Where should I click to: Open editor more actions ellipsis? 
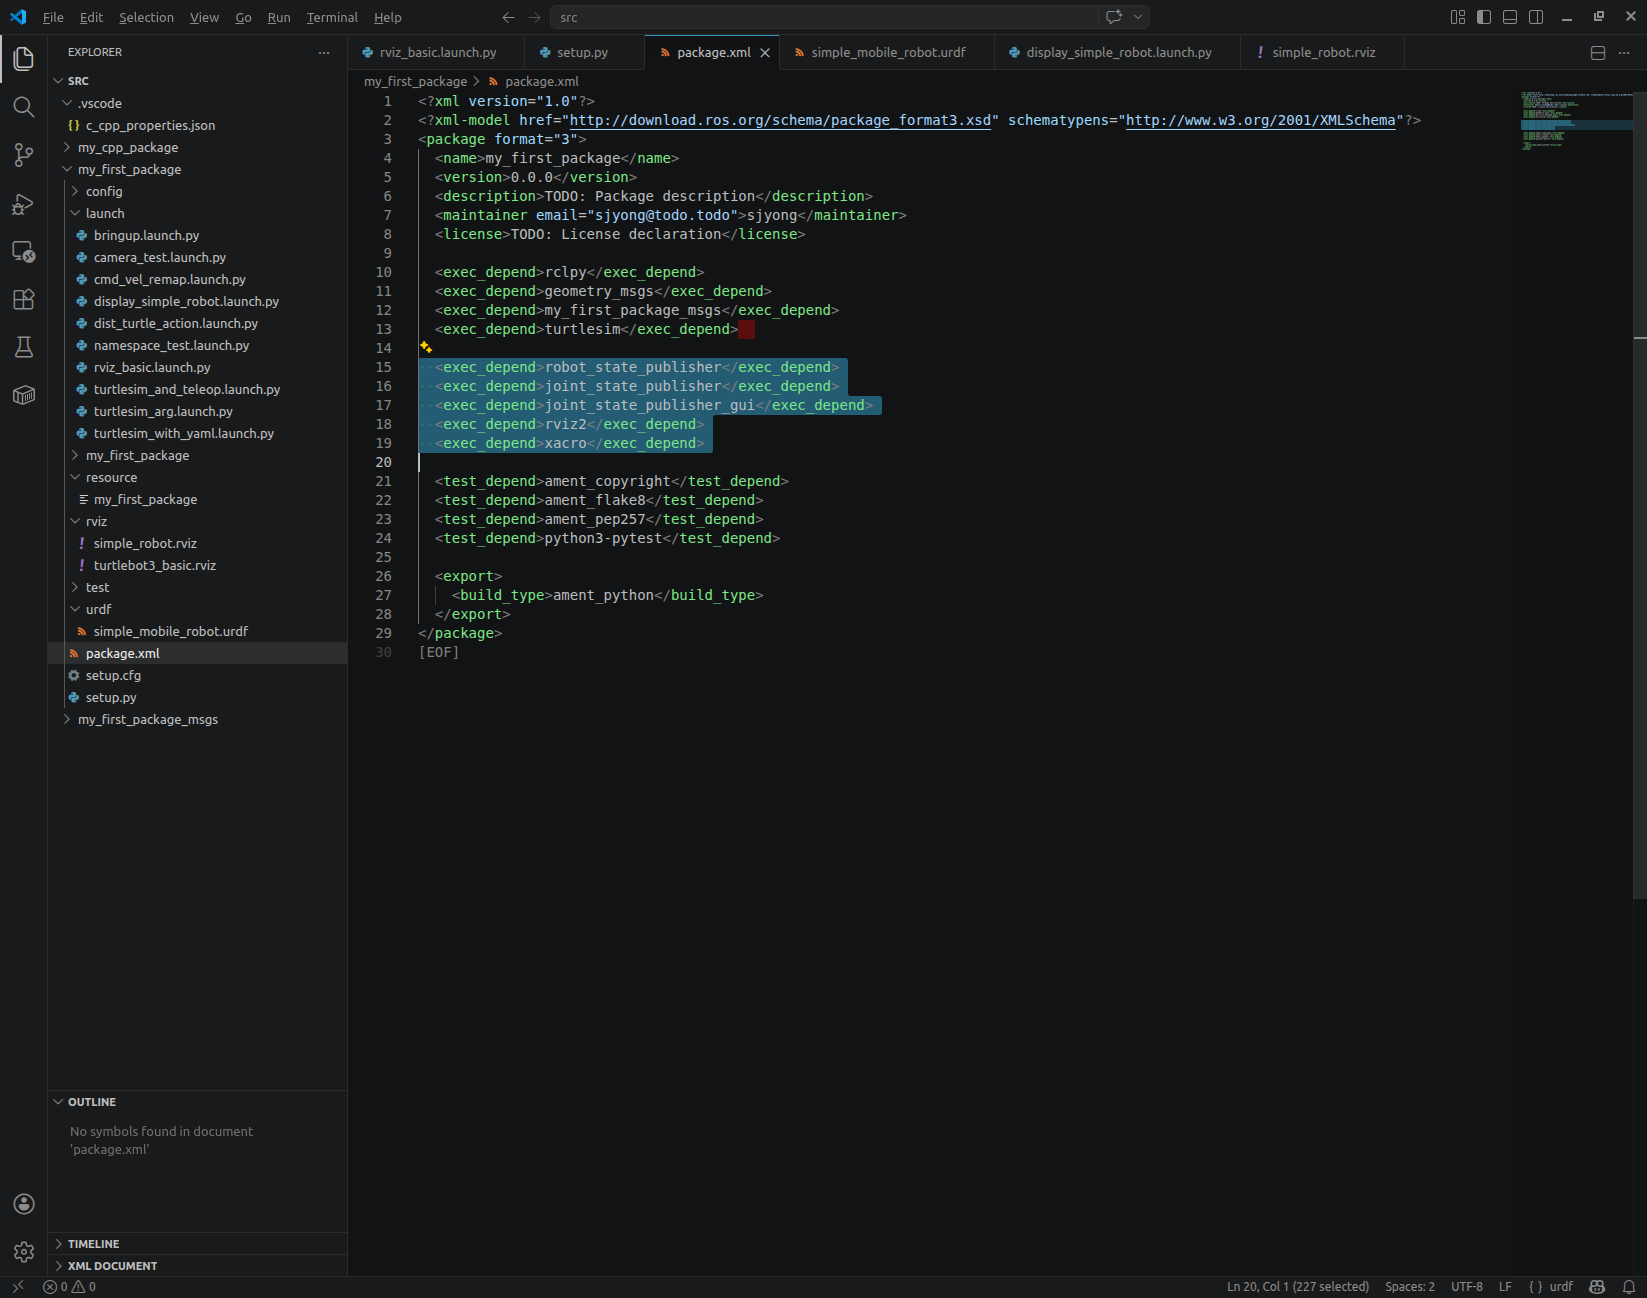[x=1624, y=53]
